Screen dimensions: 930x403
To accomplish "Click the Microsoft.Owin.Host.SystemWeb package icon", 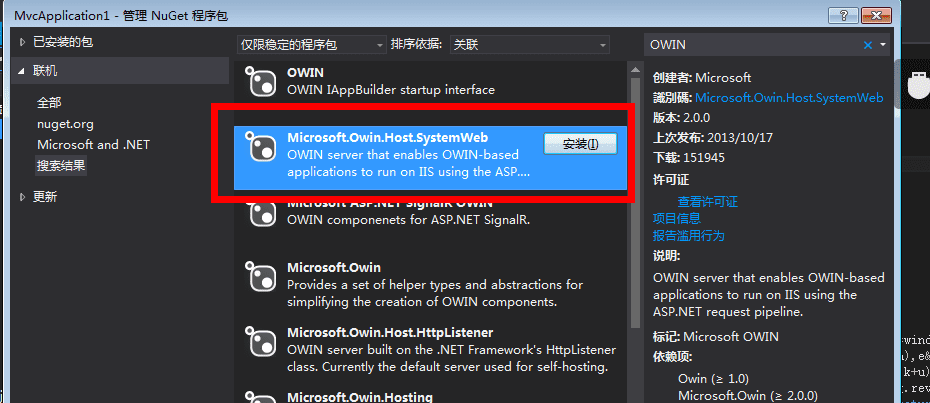I will pos(260,149).
